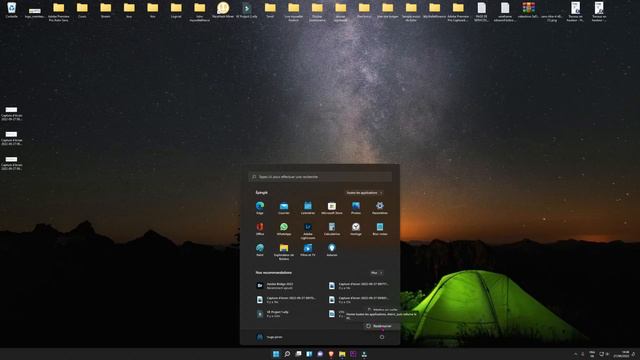The height and width of the screenshot is (360, 640).
Task: Open WhatsApp from pinned apps
Action: tap(284, 229)
